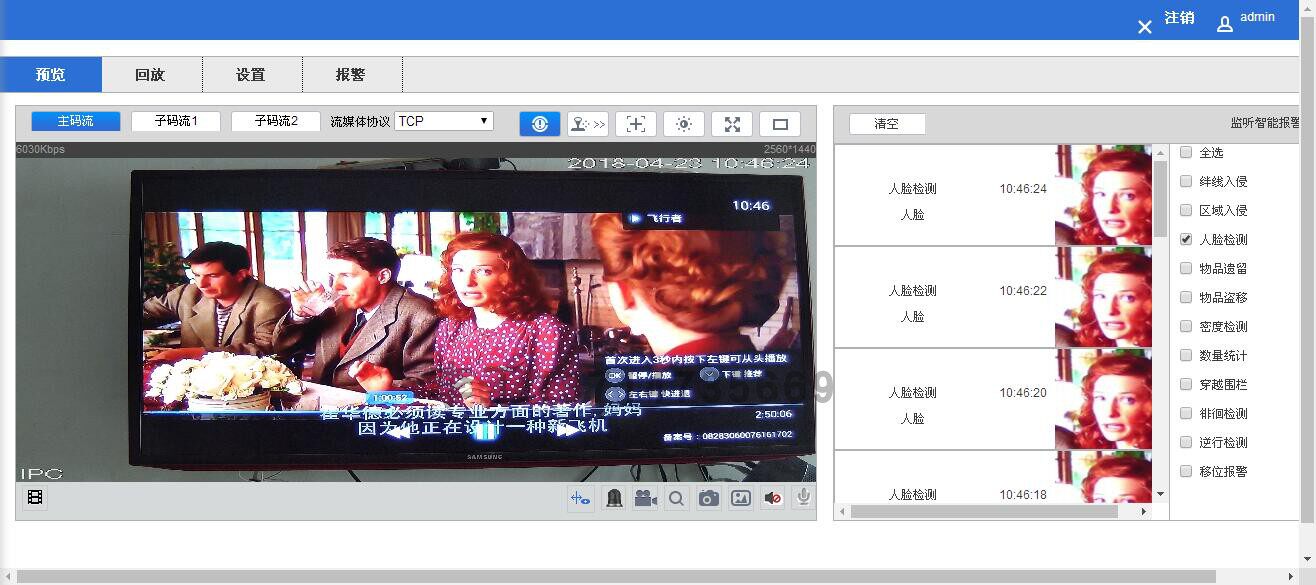The image size is (1316, 585).
Task: Click the page bottom horizontal scrollbar
Action: (x=616, y=577)
